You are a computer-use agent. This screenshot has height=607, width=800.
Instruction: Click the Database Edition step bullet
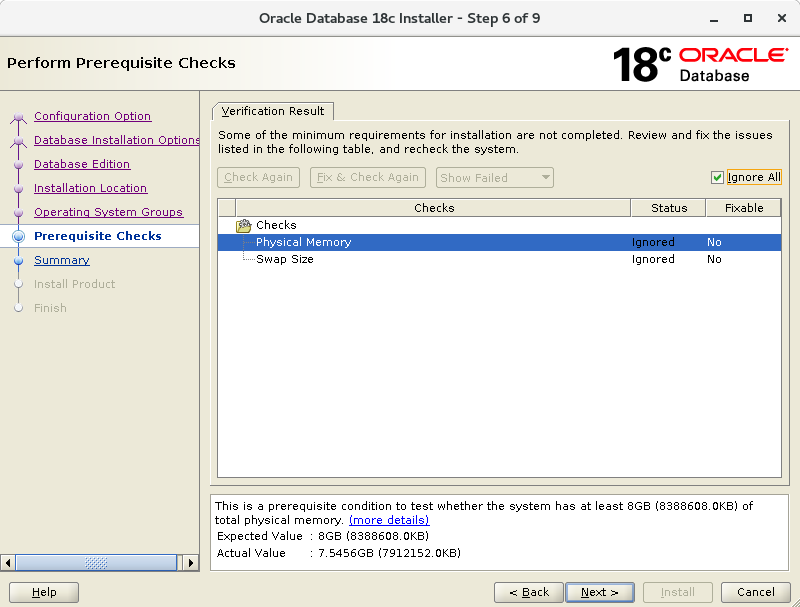tap(19, 165)
